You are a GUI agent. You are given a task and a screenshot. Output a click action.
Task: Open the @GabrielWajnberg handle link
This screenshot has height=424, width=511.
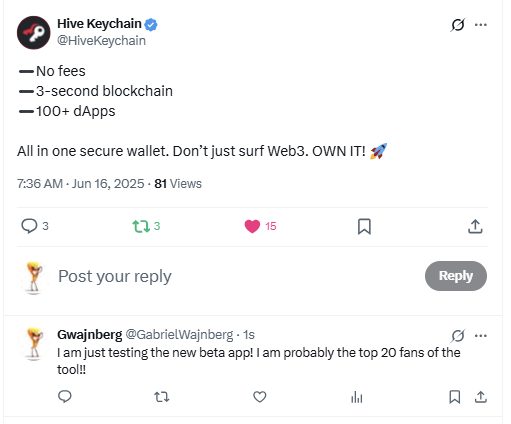coord(179,335)
